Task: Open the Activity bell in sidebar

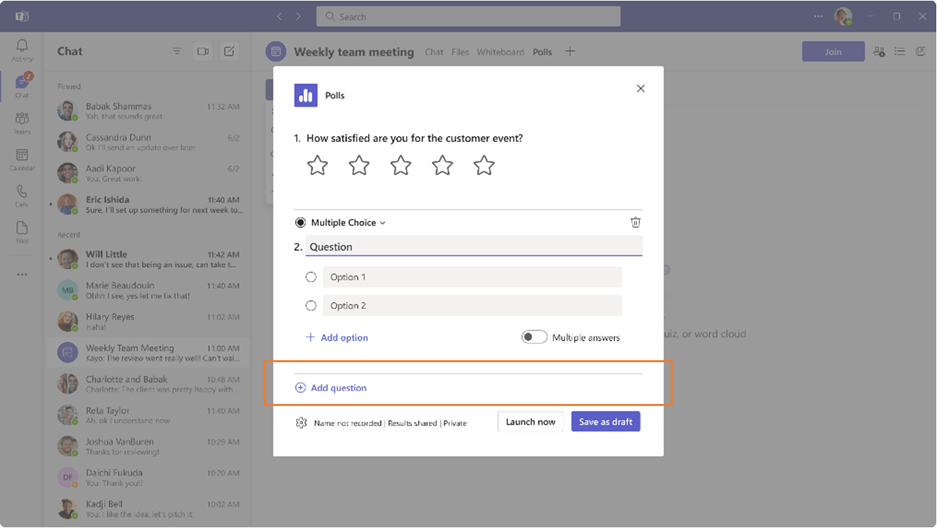Action: 22,50
